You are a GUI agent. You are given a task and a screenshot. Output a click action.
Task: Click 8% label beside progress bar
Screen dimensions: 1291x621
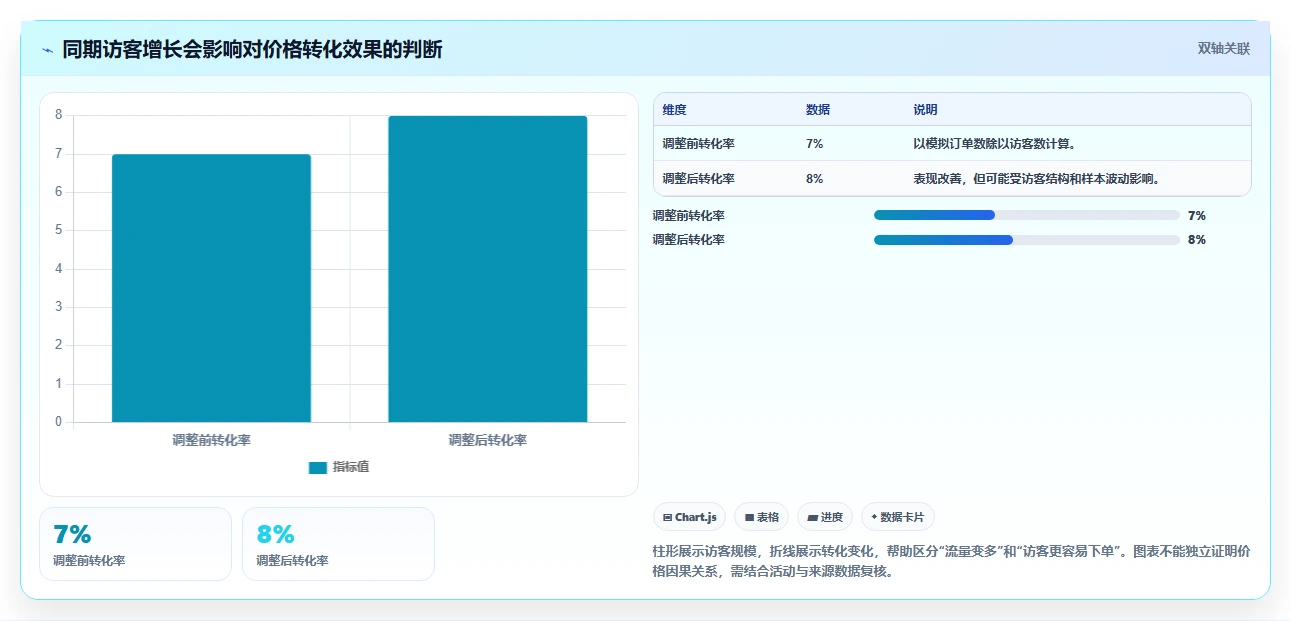(x=1197, y=240)
